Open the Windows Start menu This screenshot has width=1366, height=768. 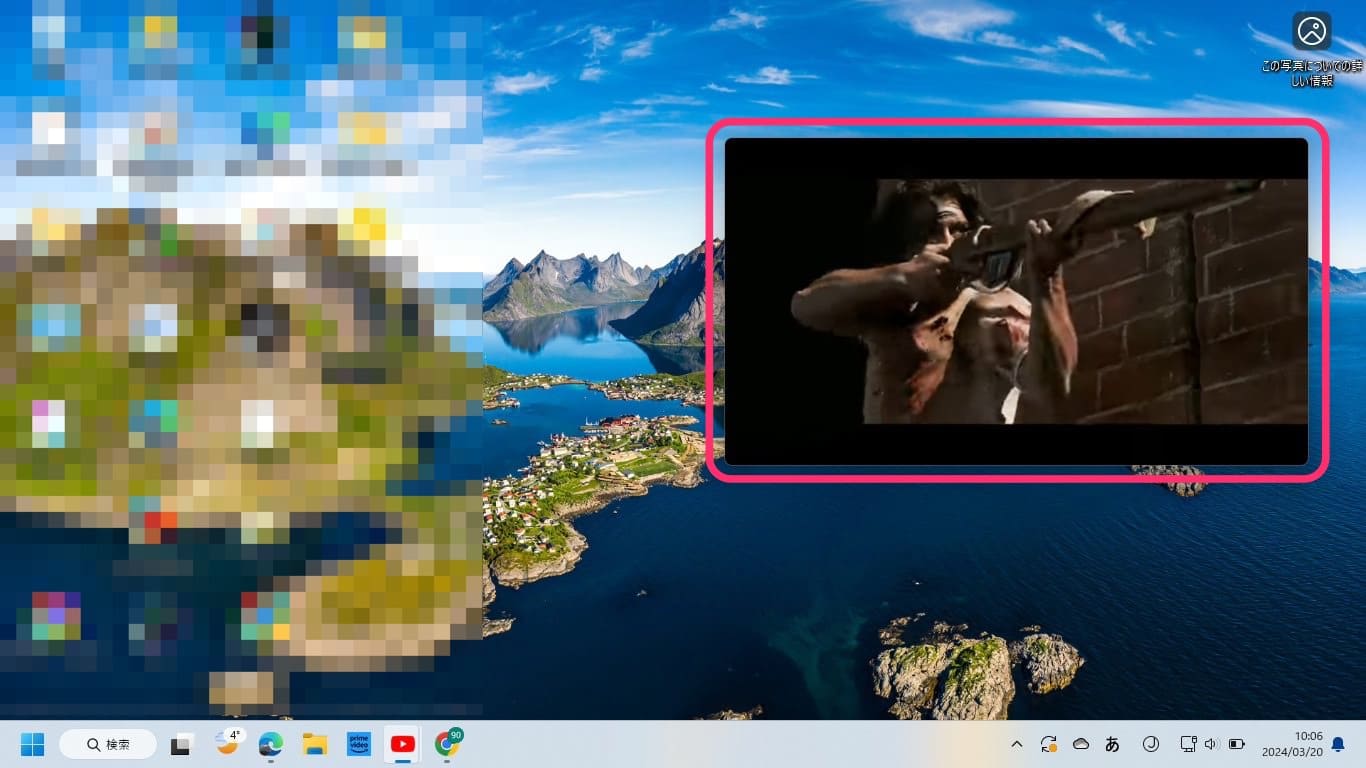pyautogui.click(x=32, y=744)
